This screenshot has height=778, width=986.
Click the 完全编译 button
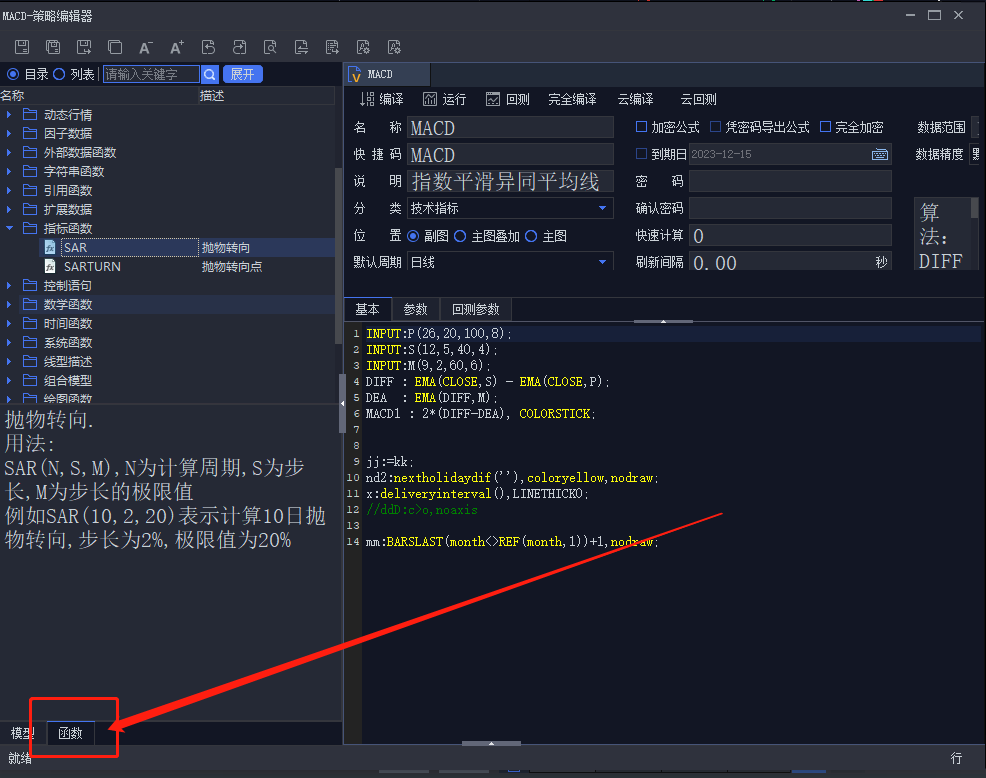[572, 99]
